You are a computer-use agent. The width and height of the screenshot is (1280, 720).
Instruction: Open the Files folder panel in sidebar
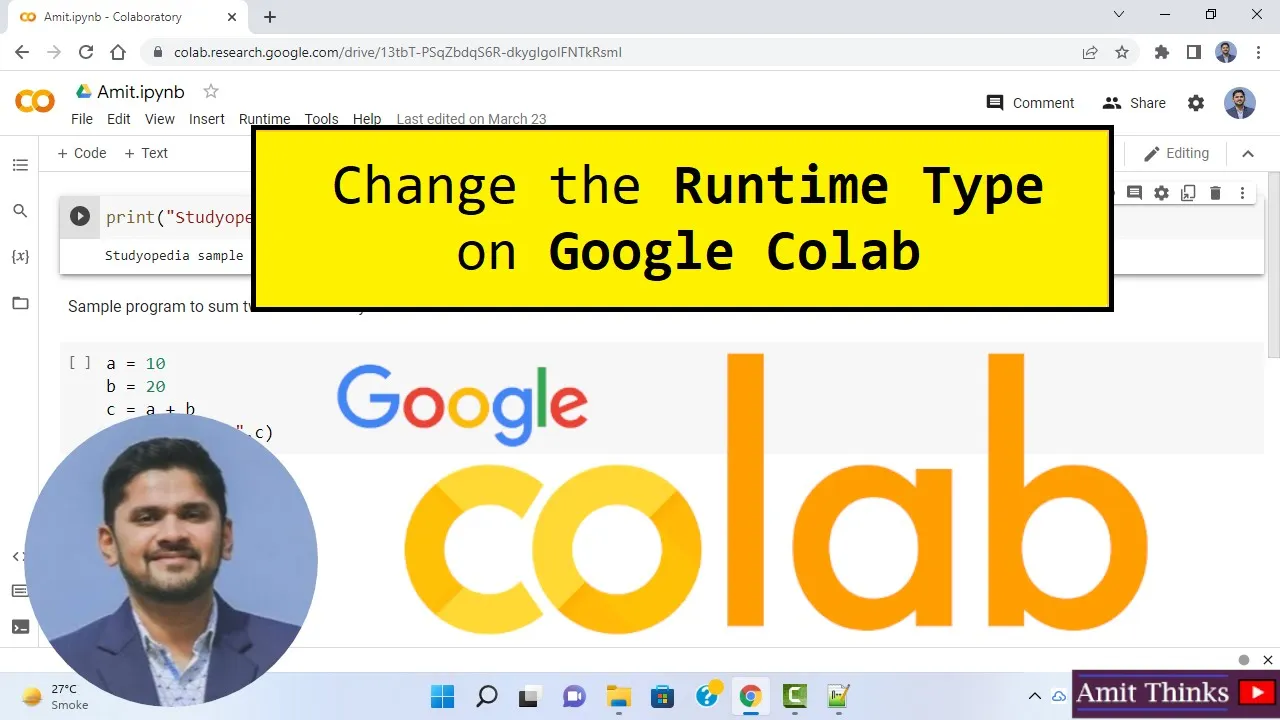click(x=20, y=303)
